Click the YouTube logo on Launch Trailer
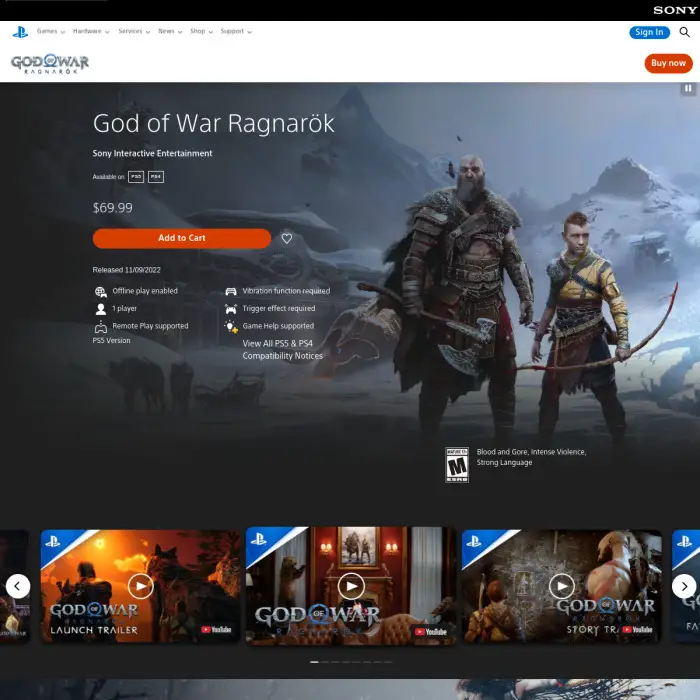 pyautogui.click(x=216, y=629)
